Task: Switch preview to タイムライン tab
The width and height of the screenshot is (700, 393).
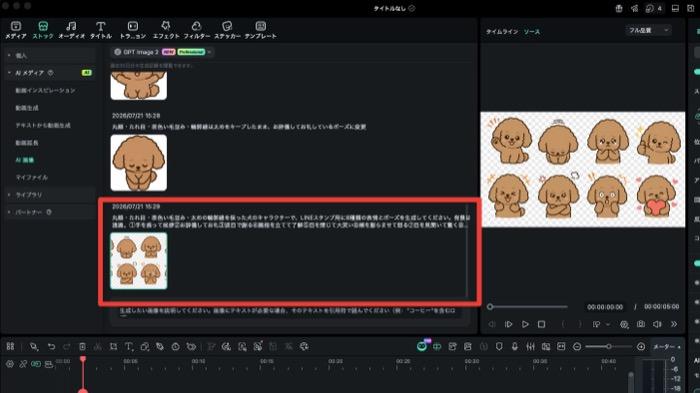Action: (x=502, y=32)
